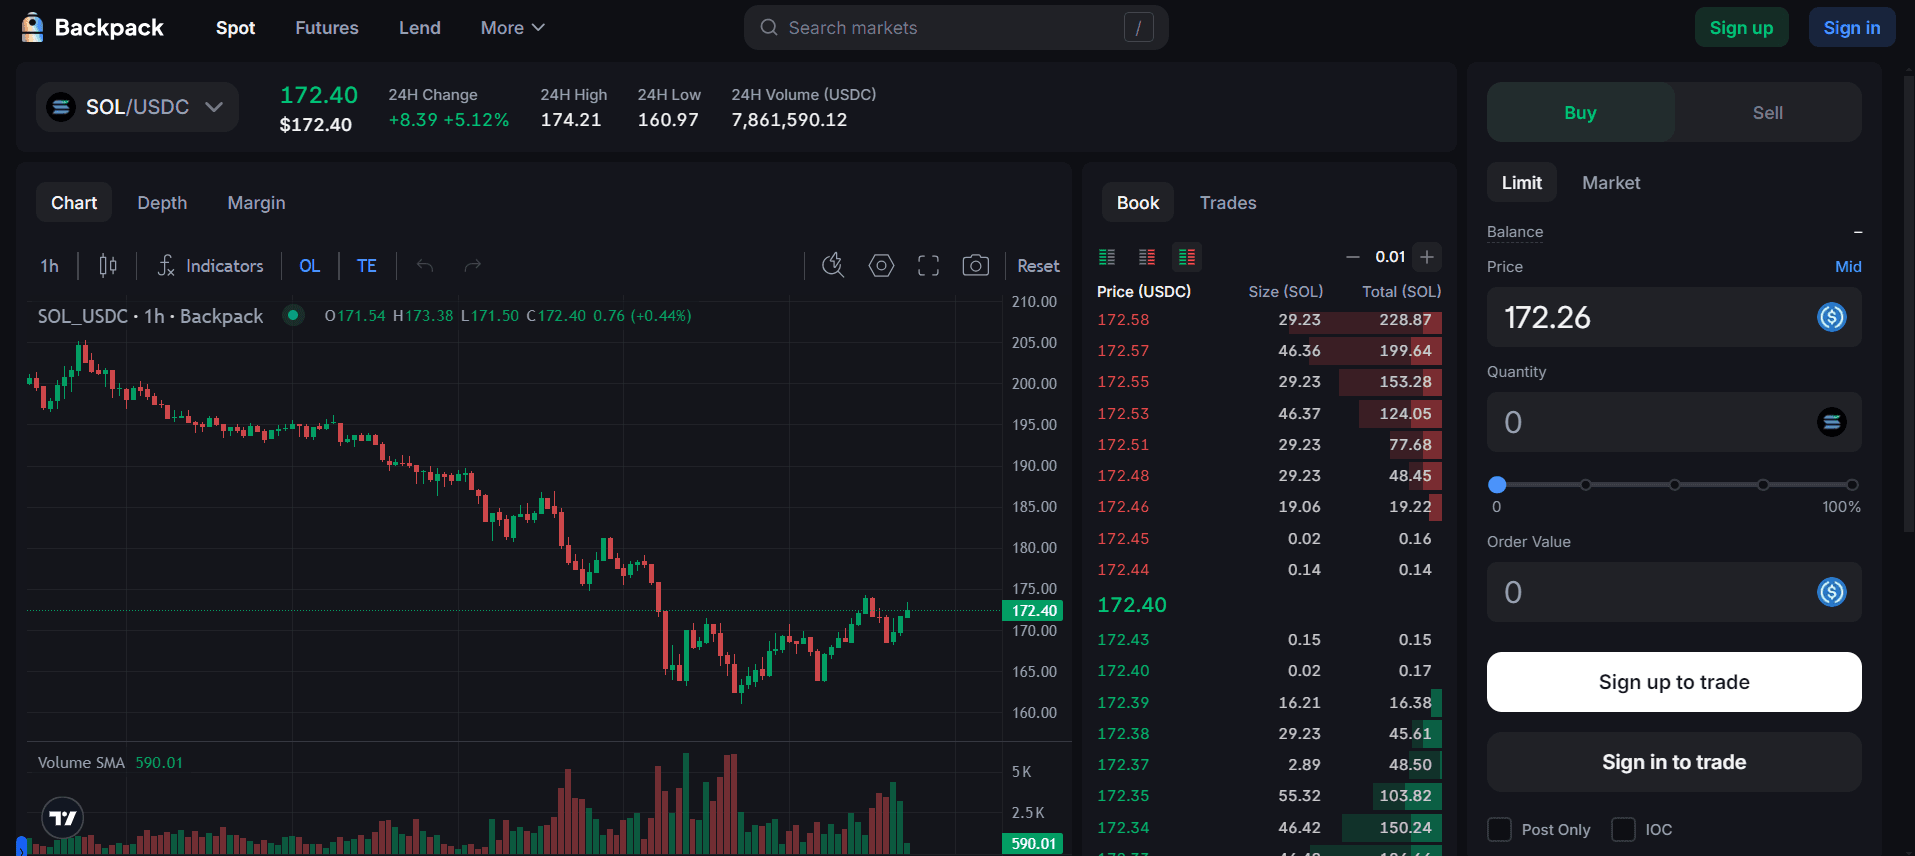Click the TradingView logo icon
The height and width of the screenshot is (856, 1915).
pos(62,818)
